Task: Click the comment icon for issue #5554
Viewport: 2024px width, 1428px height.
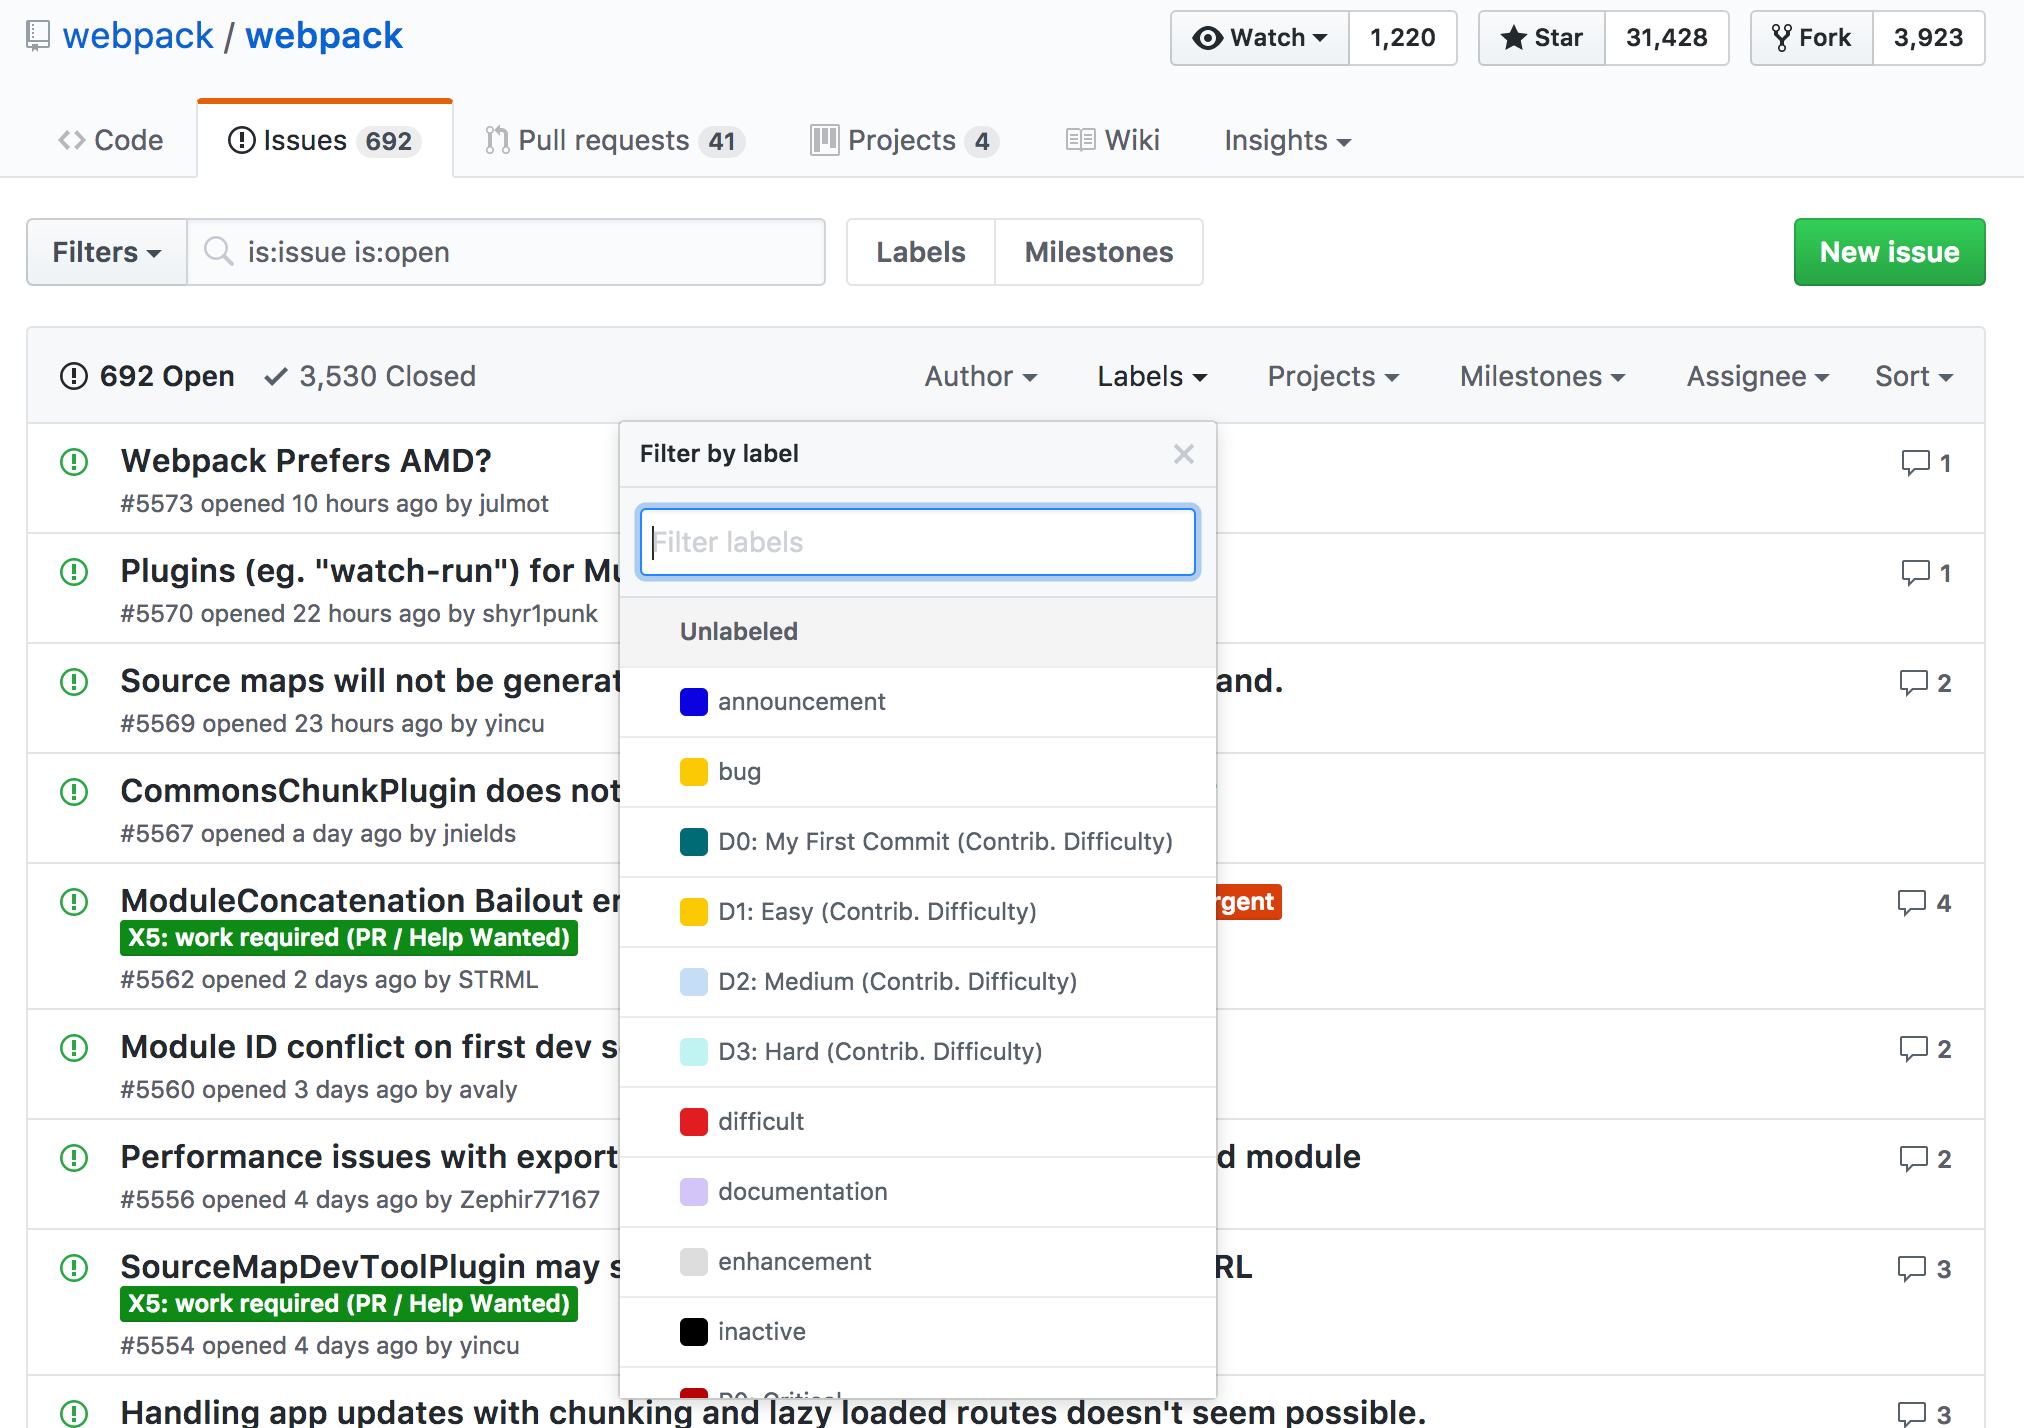Action: click(1912, 1269)
